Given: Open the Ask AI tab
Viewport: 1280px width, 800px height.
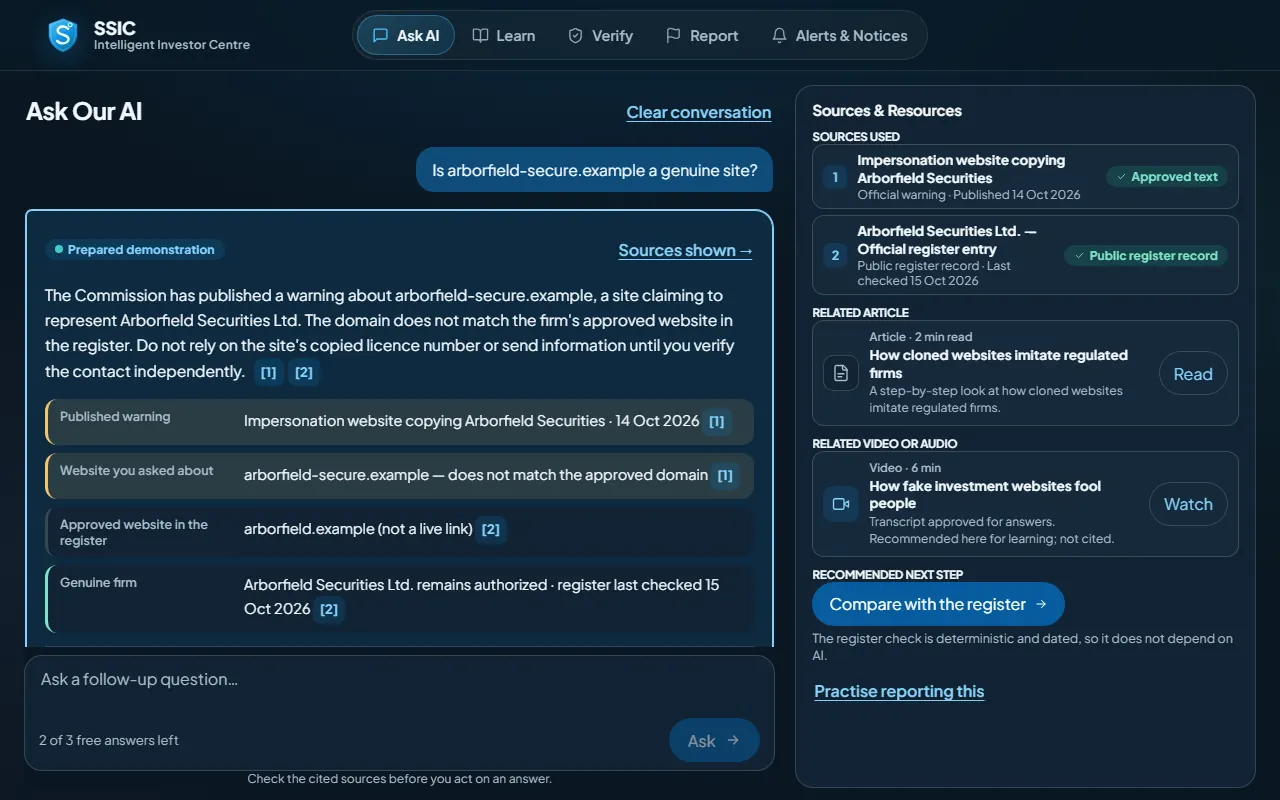Looking at the screenshot, I should tap(406, 36).
